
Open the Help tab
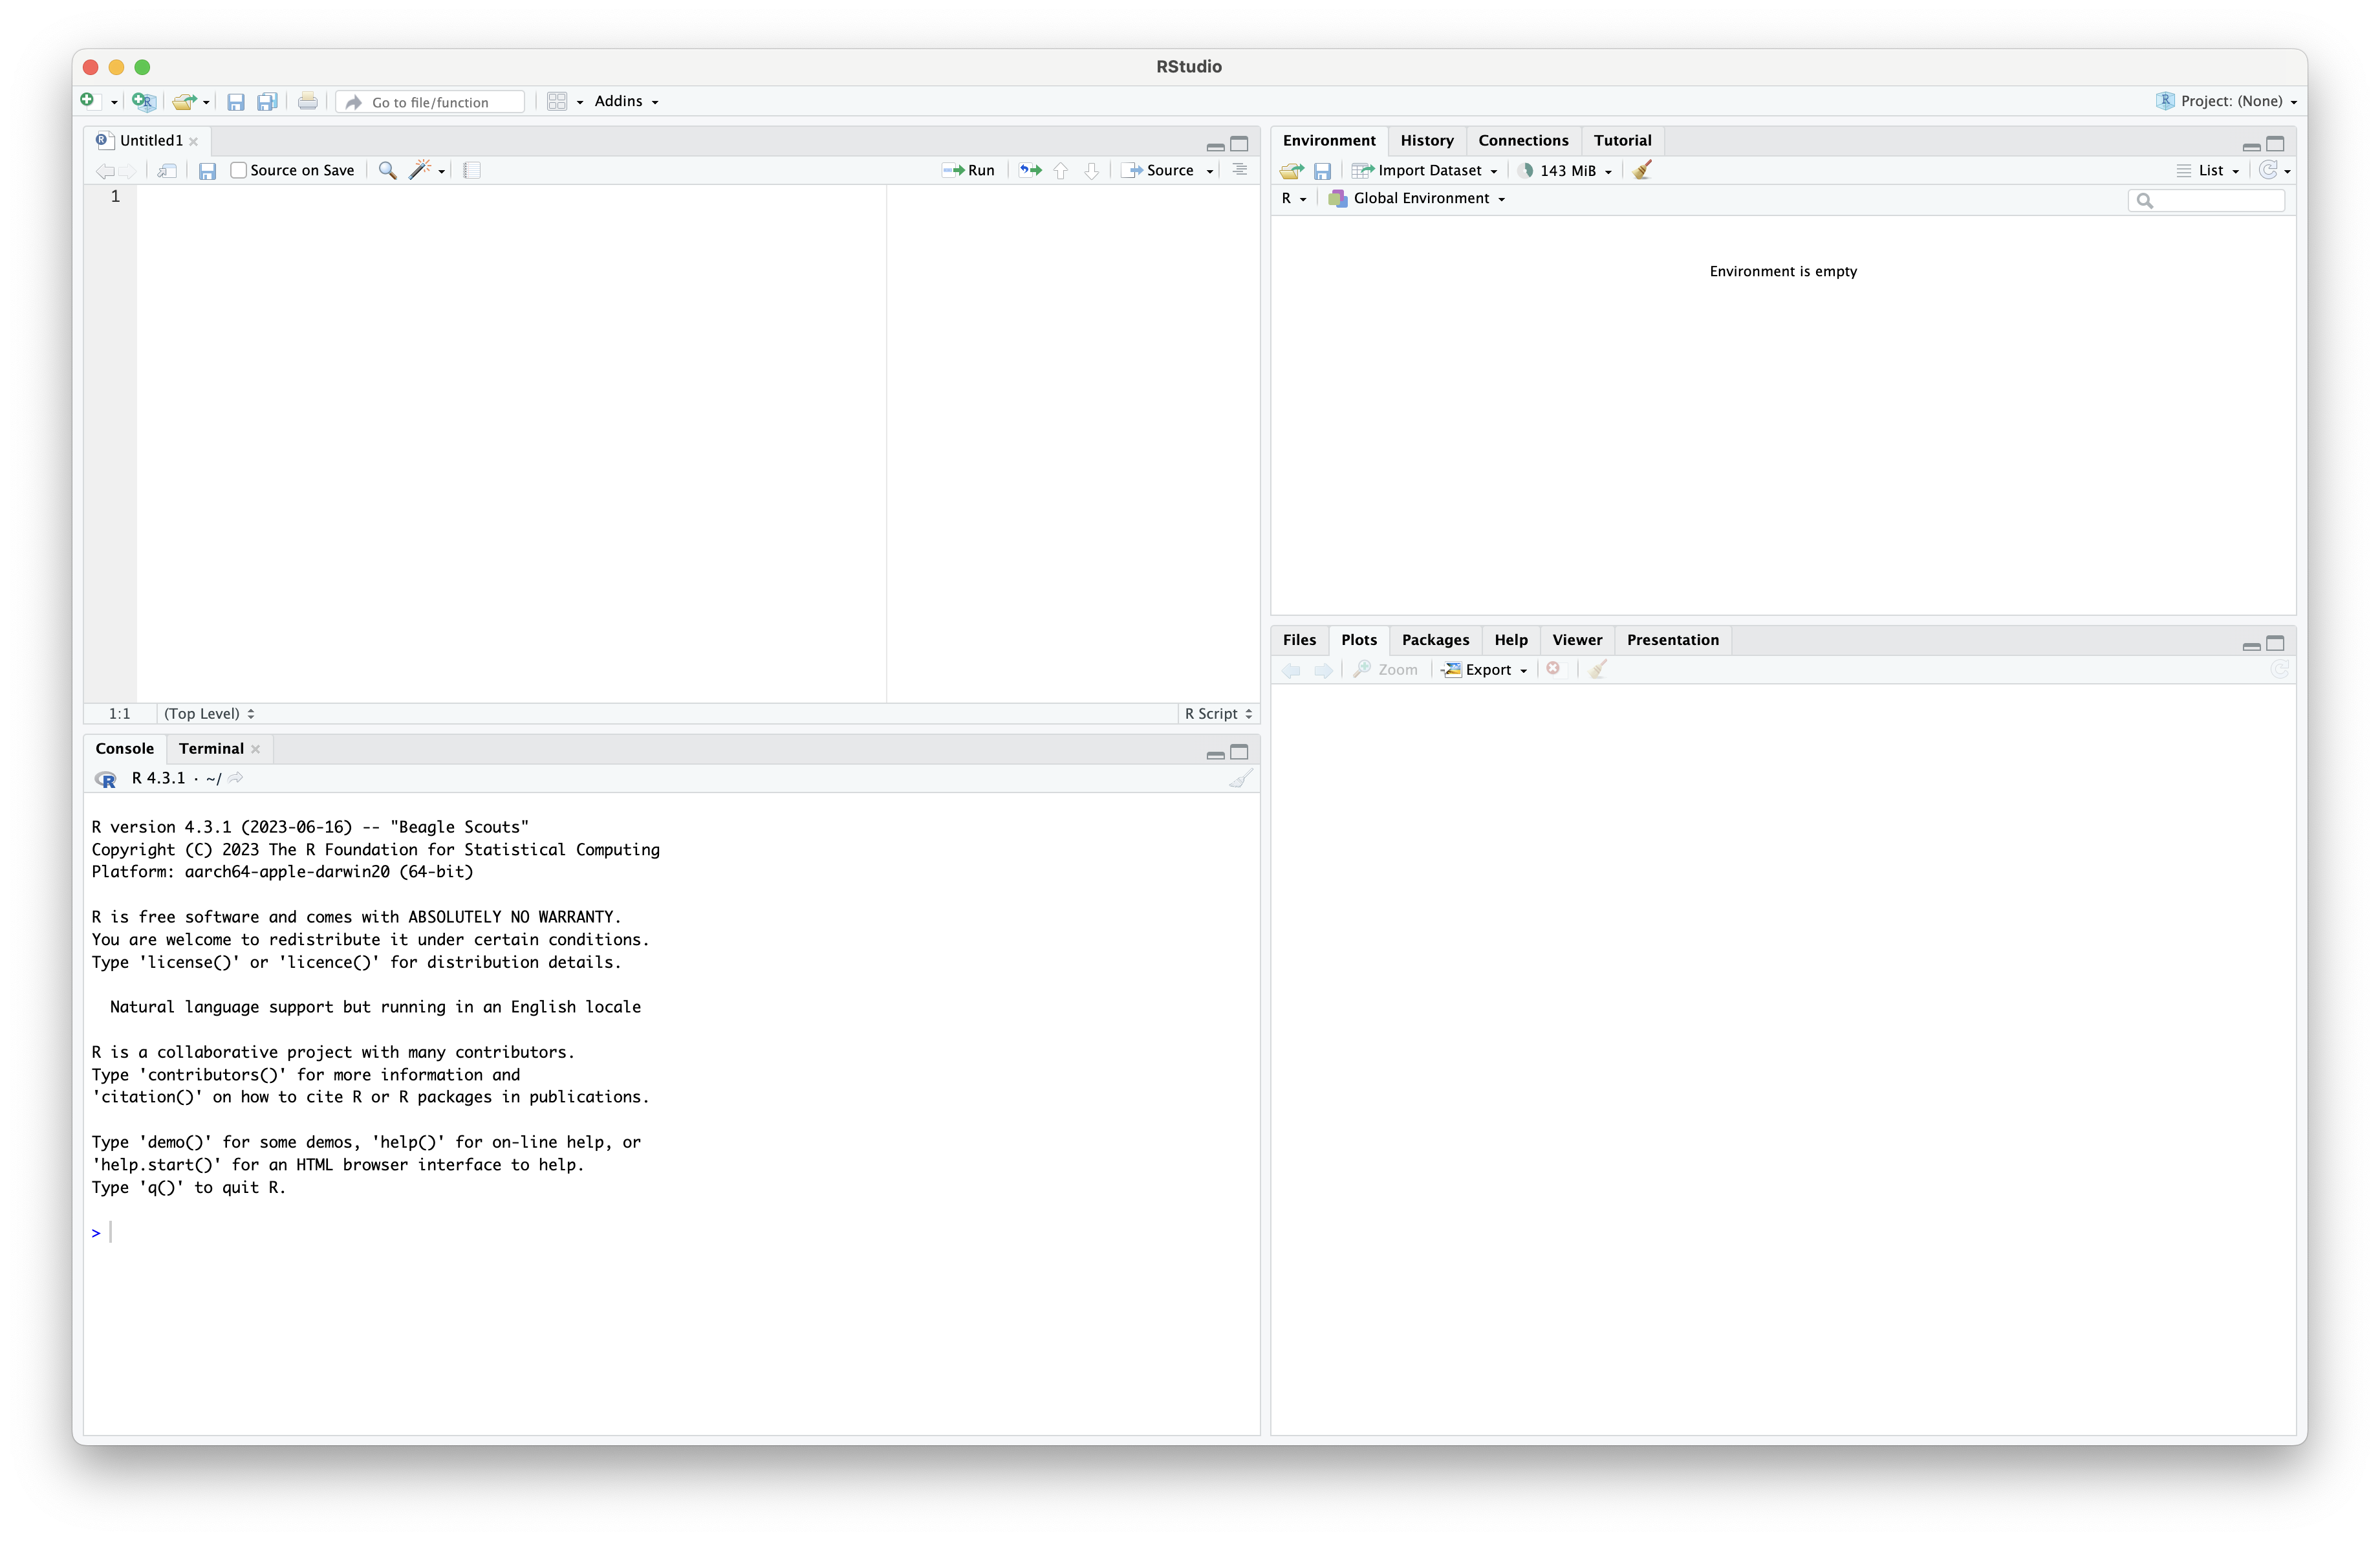click(x=1510, y=640)
